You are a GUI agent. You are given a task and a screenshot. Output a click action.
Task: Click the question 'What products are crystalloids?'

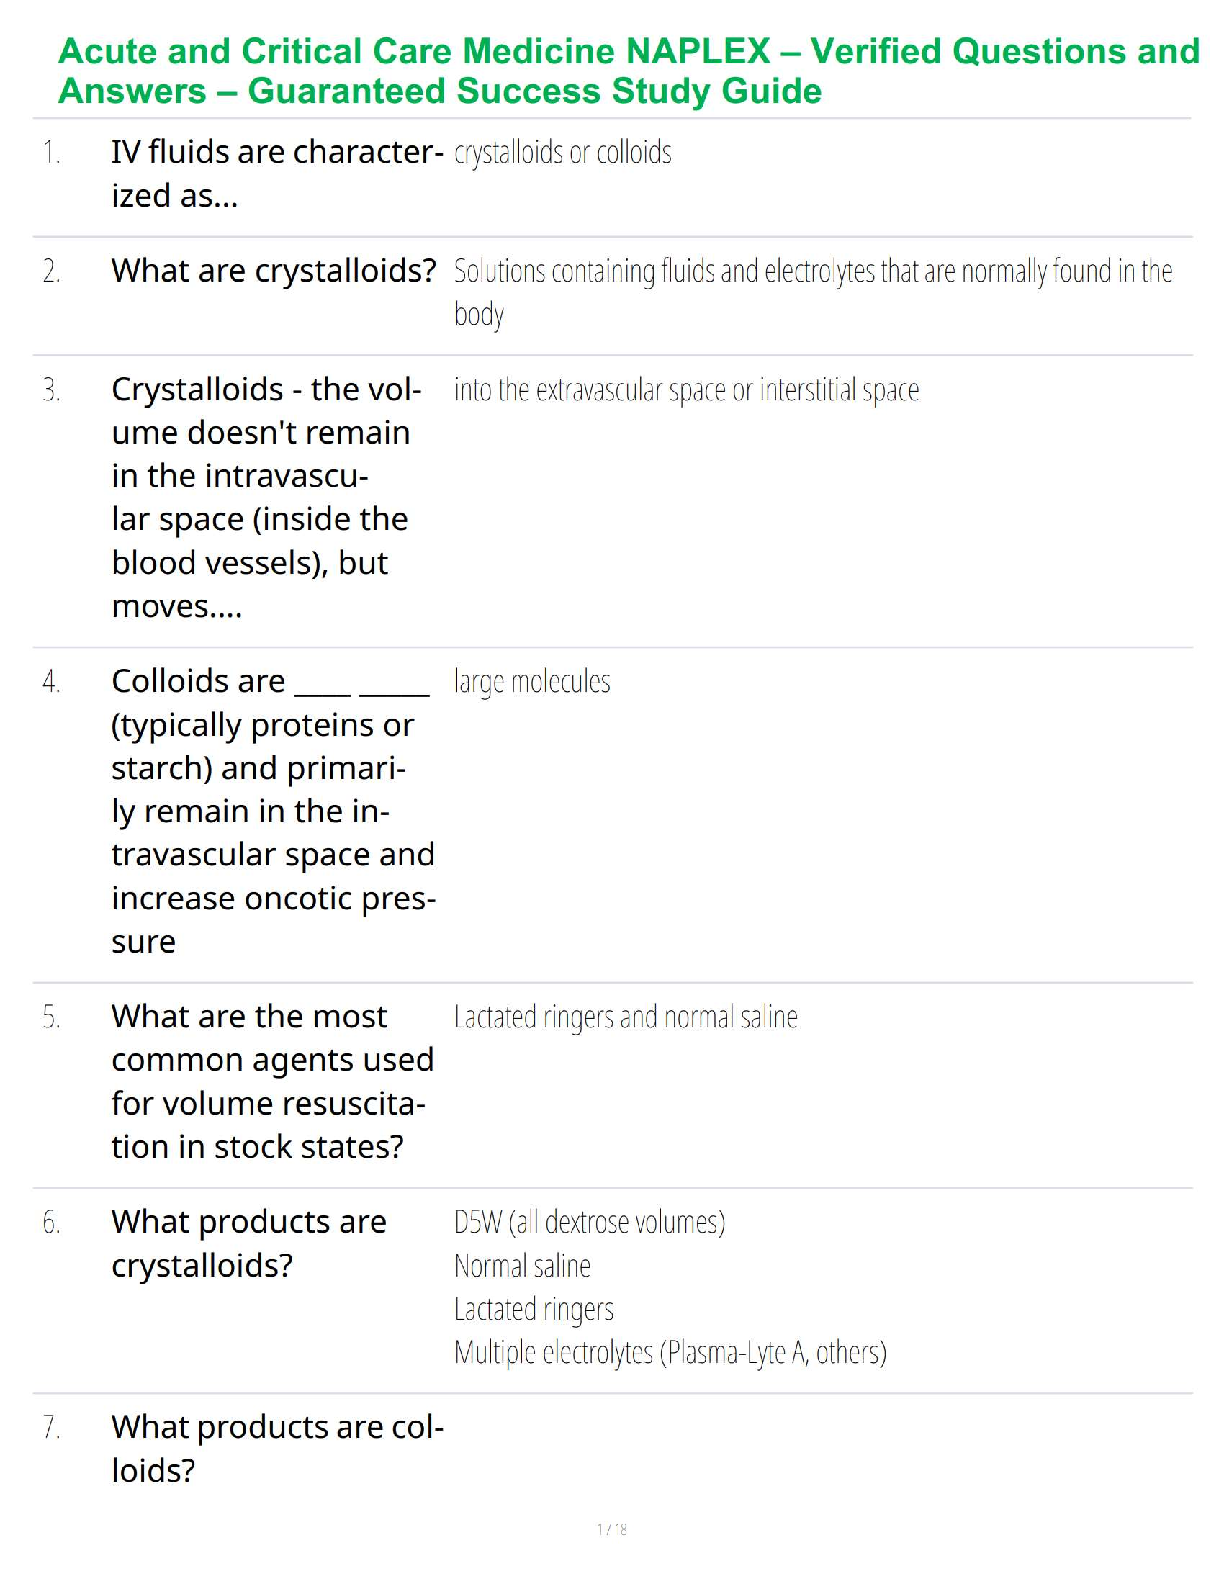click(x=248, y=1243)
